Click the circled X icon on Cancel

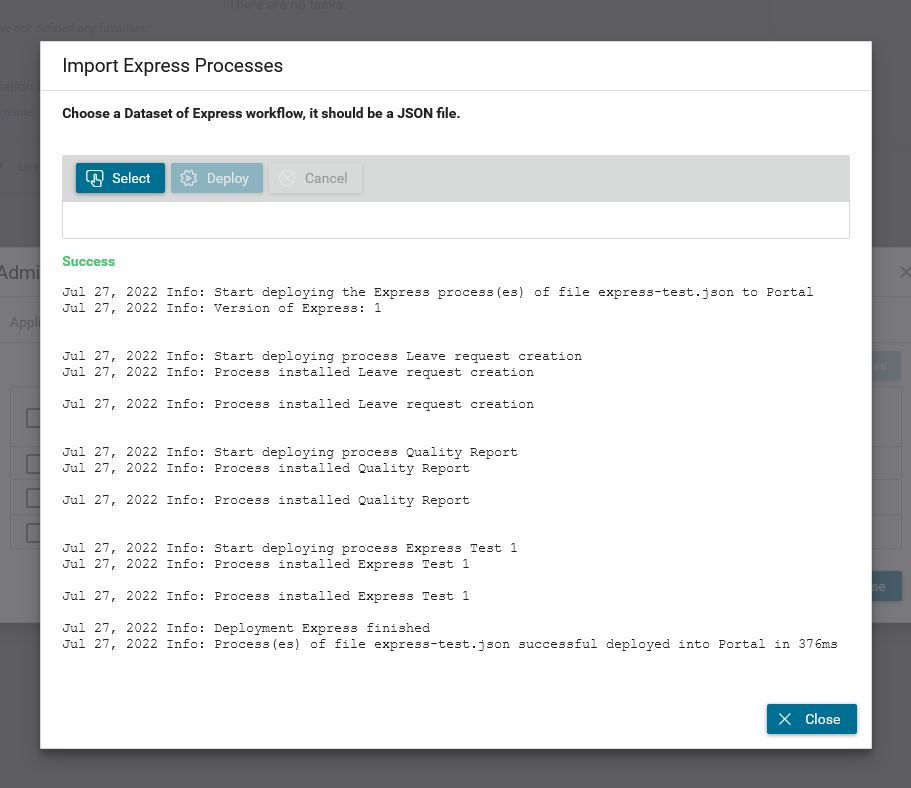287,178
